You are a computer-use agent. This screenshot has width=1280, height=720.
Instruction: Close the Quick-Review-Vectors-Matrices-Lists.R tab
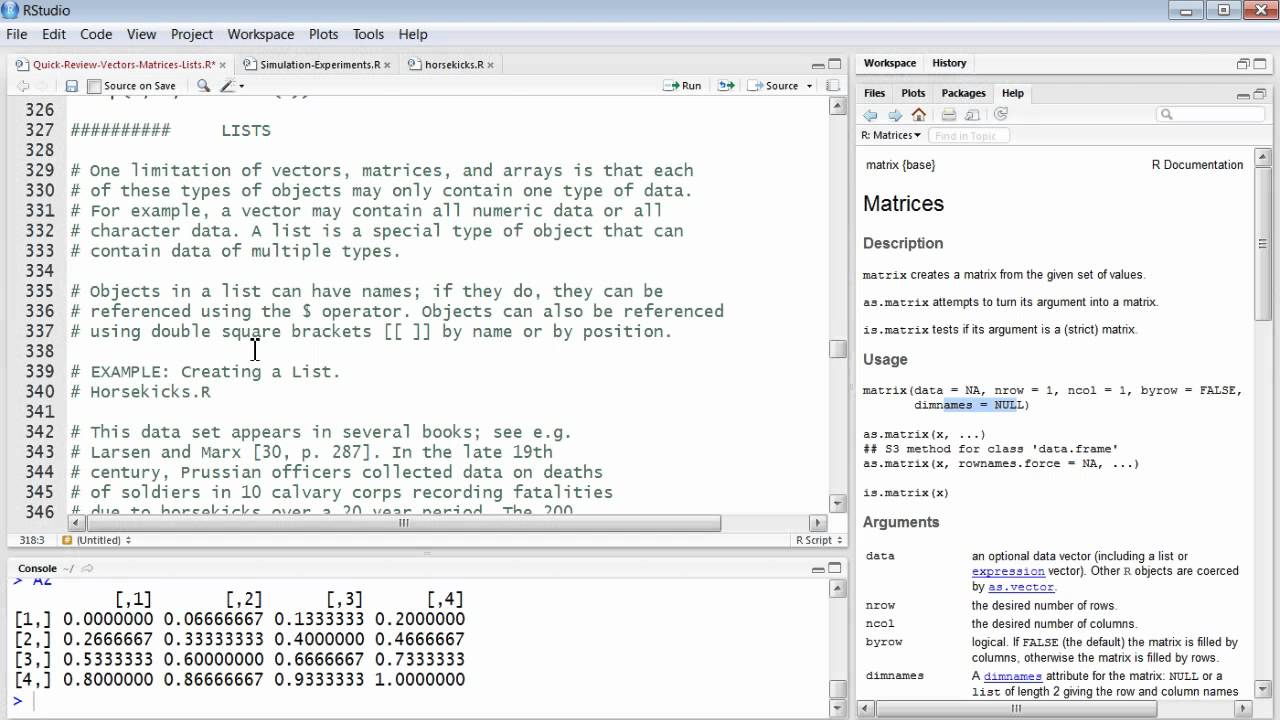coord(222,65)
